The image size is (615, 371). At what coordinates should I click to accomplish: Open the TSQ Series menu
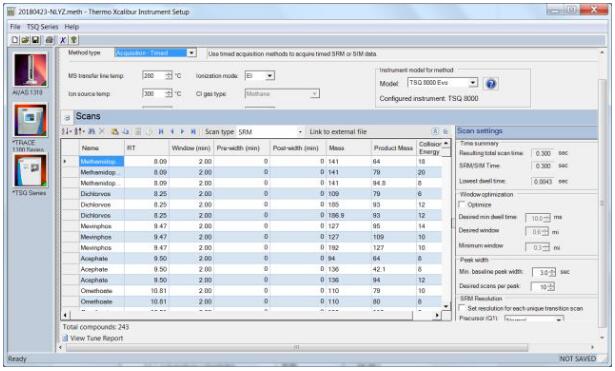click(42, 27)
